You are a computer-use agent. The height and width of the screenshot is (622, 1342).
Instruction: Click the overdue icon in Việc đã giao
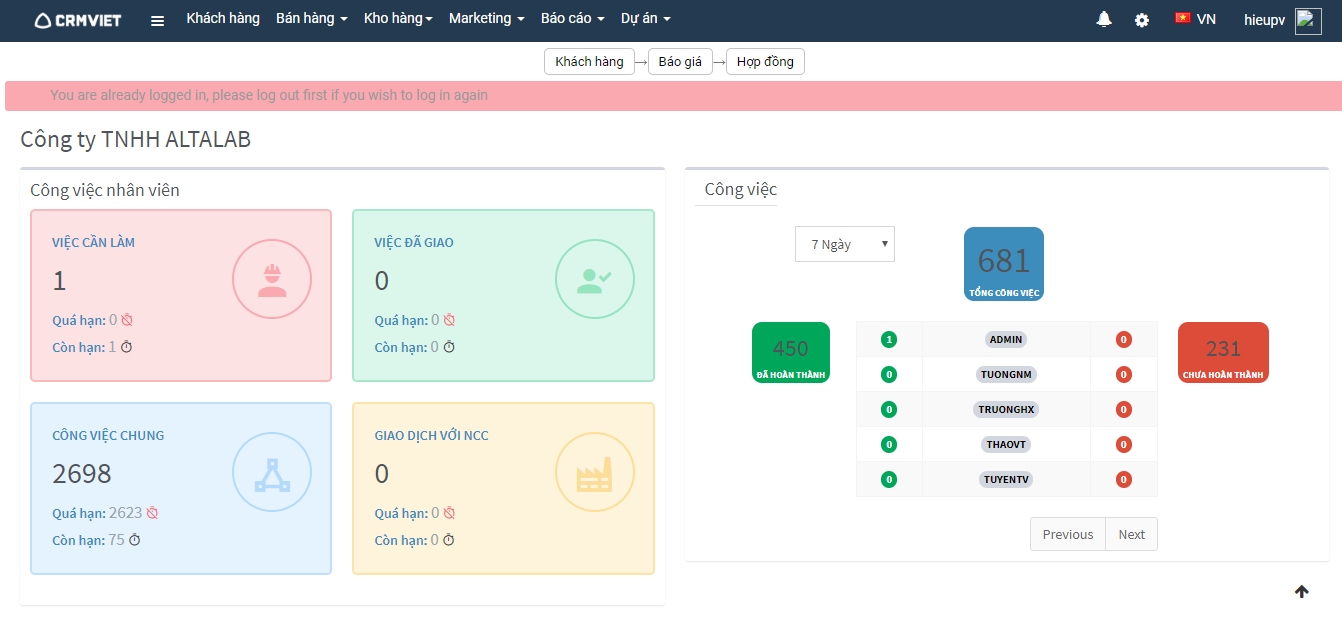tap(449, 320)
